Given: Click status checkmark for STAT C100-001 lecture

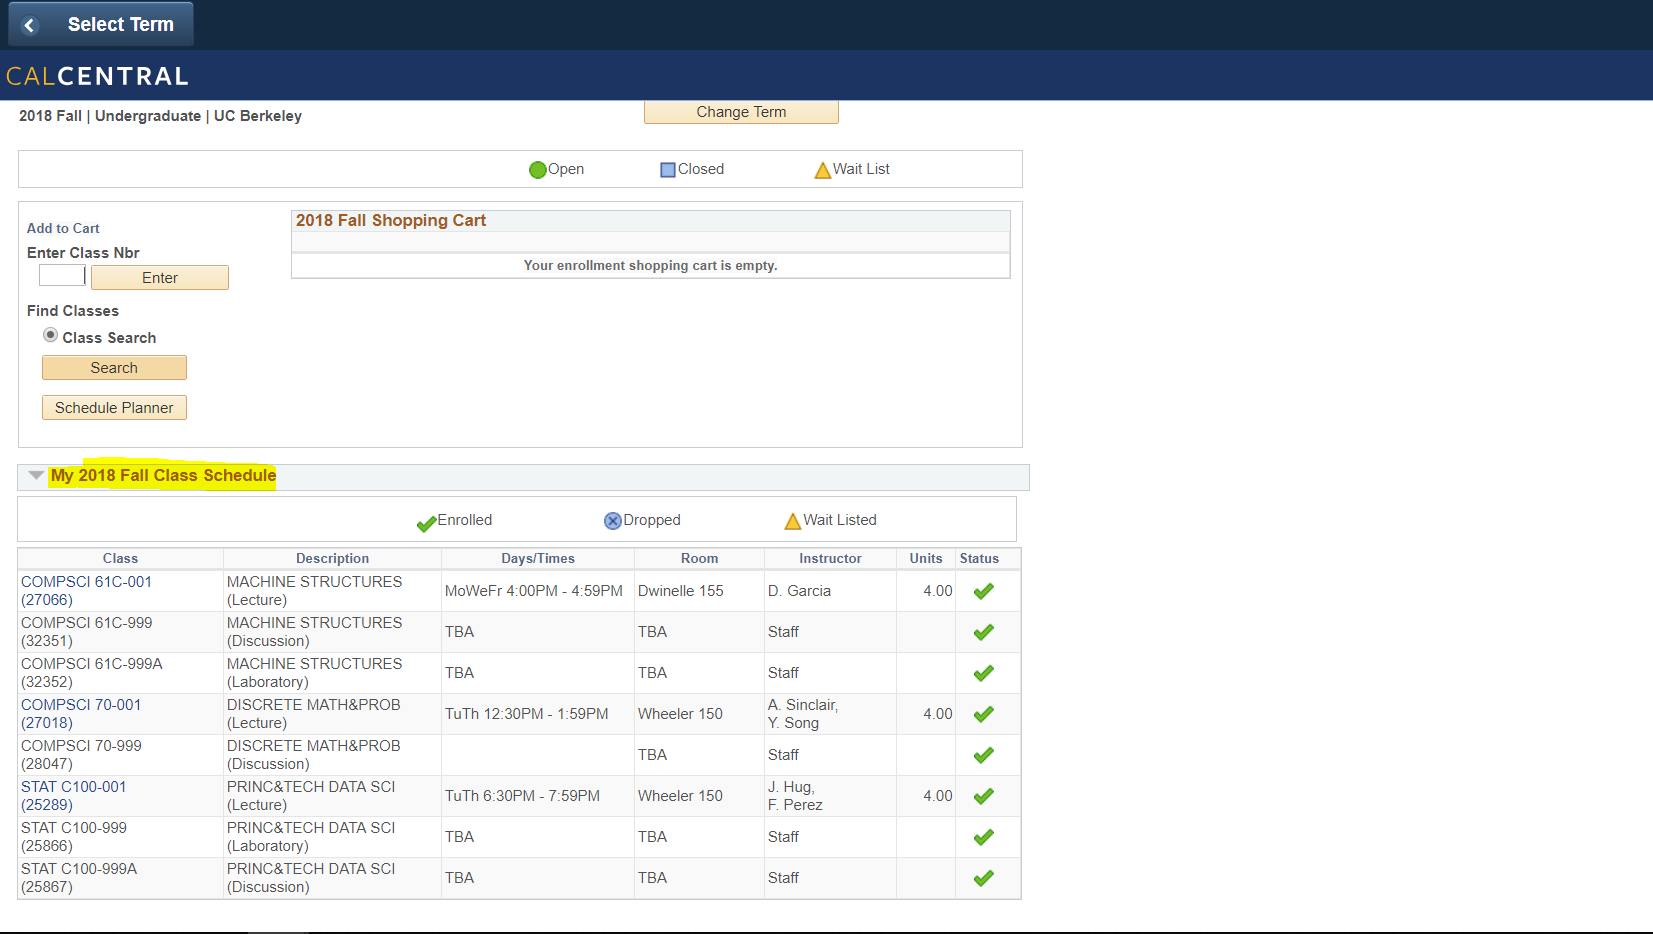Looking at the screenshot, I should tap(984, 796).
